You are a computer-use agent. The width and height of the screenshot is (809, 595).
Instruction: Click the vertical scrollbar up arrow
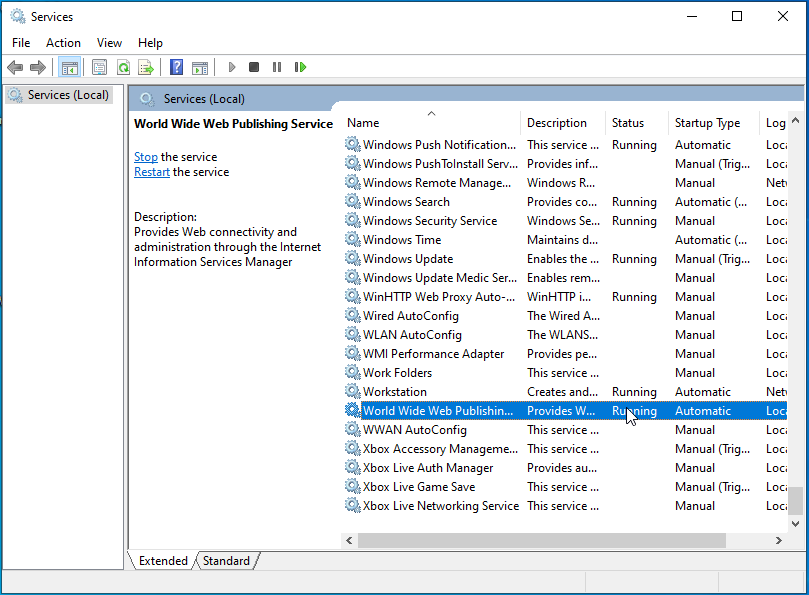(796, 121)
